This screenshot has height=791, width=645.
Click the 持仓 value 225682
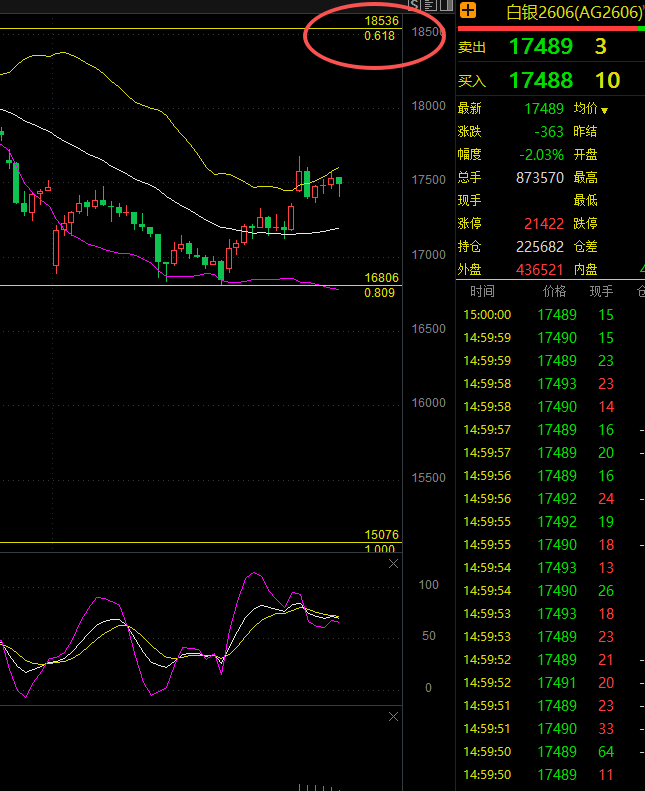pyautogui.click(x=540, y=247)
